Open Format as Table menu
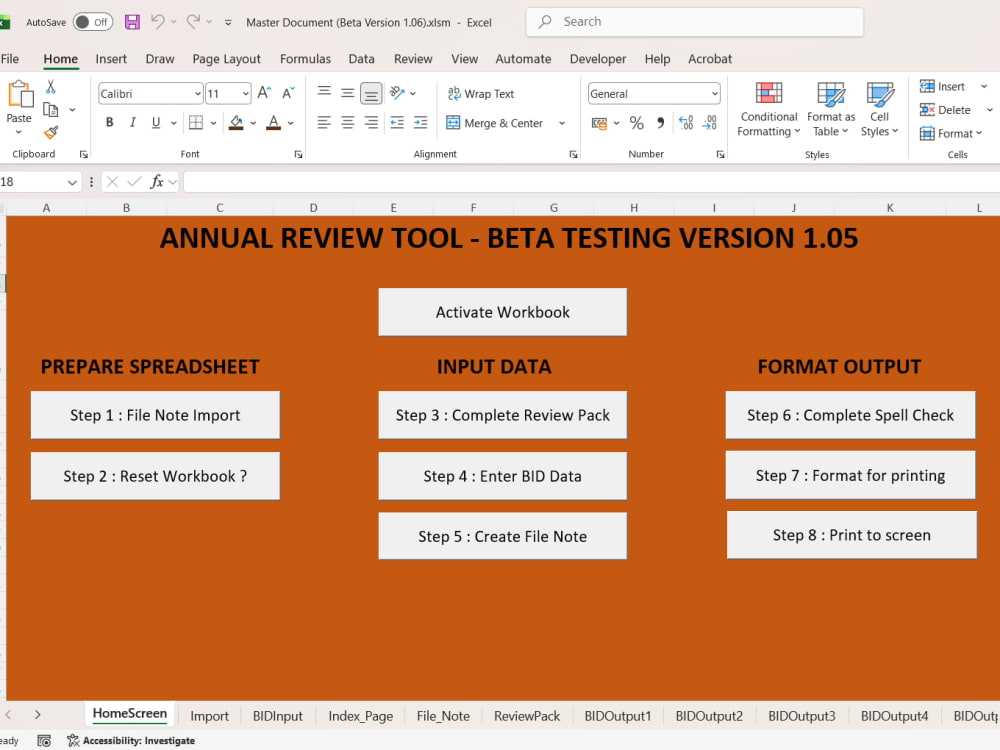 (x=831, y=109)
